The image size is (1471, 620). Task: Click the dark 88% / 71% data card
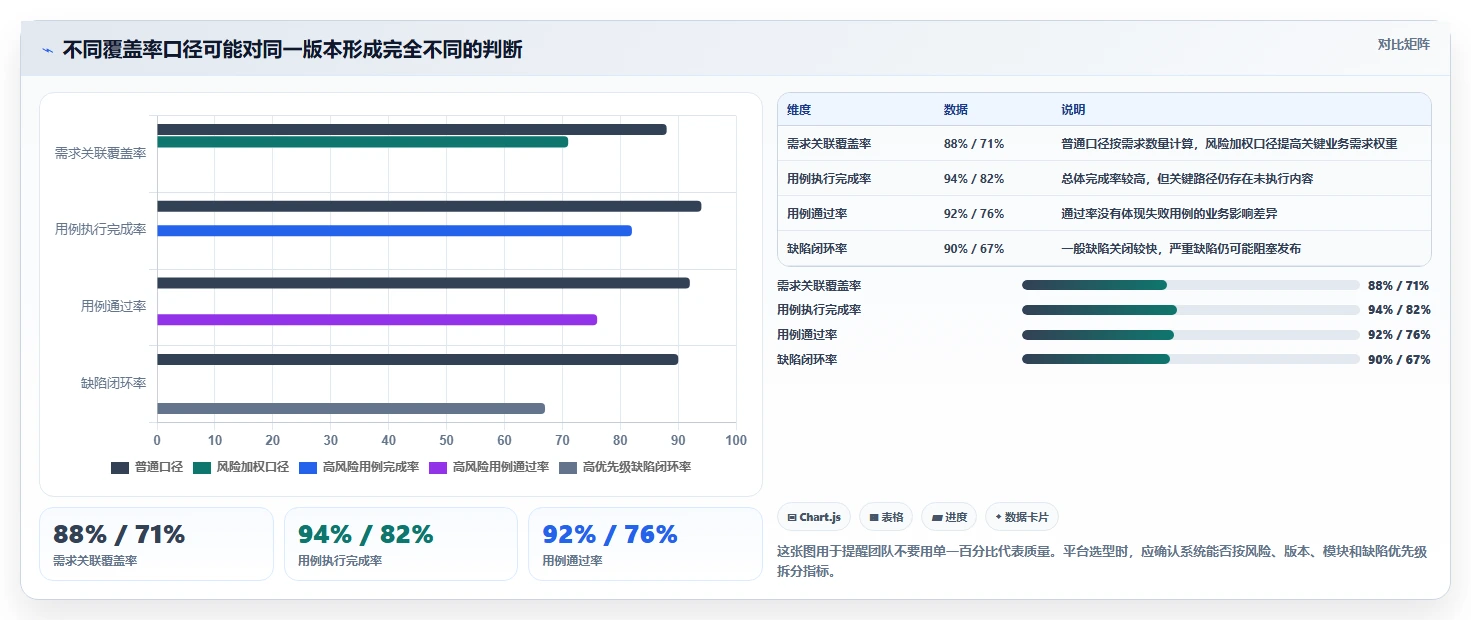[156, 544]
